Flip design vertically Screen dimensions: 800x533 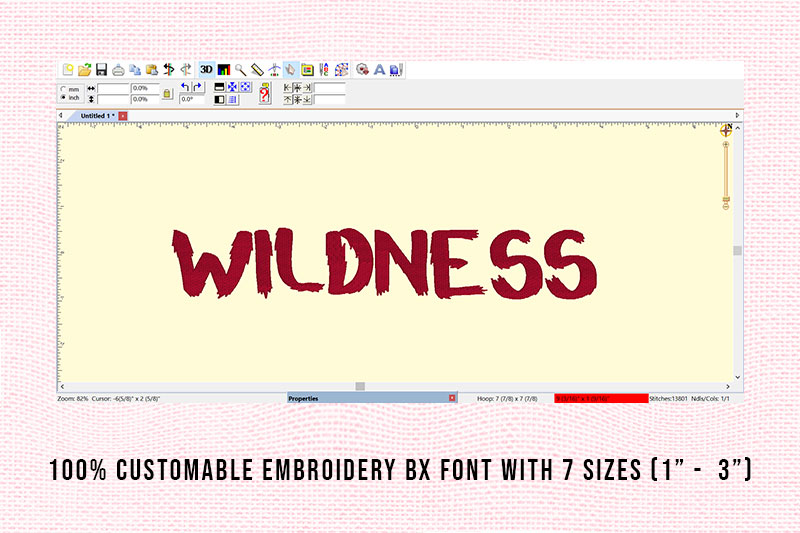tap(186, 69)
